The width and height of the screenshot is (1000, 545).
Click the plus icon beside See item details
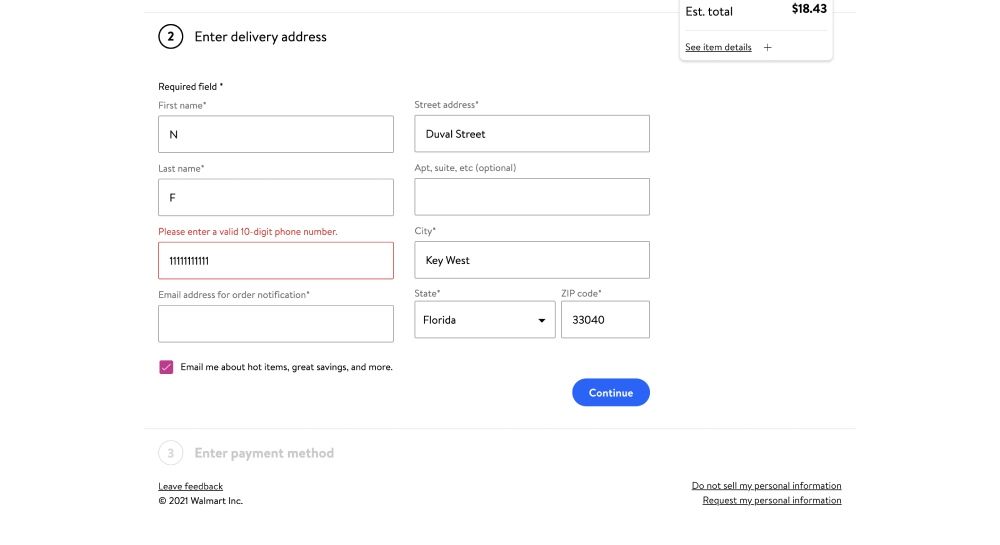click(x=767, y=47)
